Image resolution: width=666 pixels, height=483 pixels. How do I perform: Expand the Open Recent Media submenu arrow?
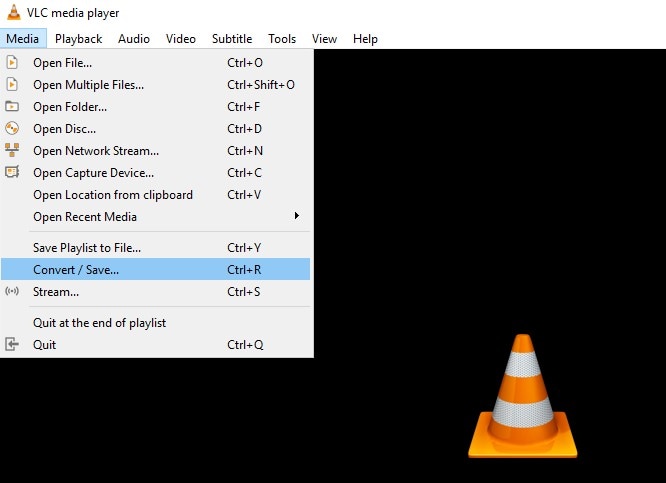(296, 216)
